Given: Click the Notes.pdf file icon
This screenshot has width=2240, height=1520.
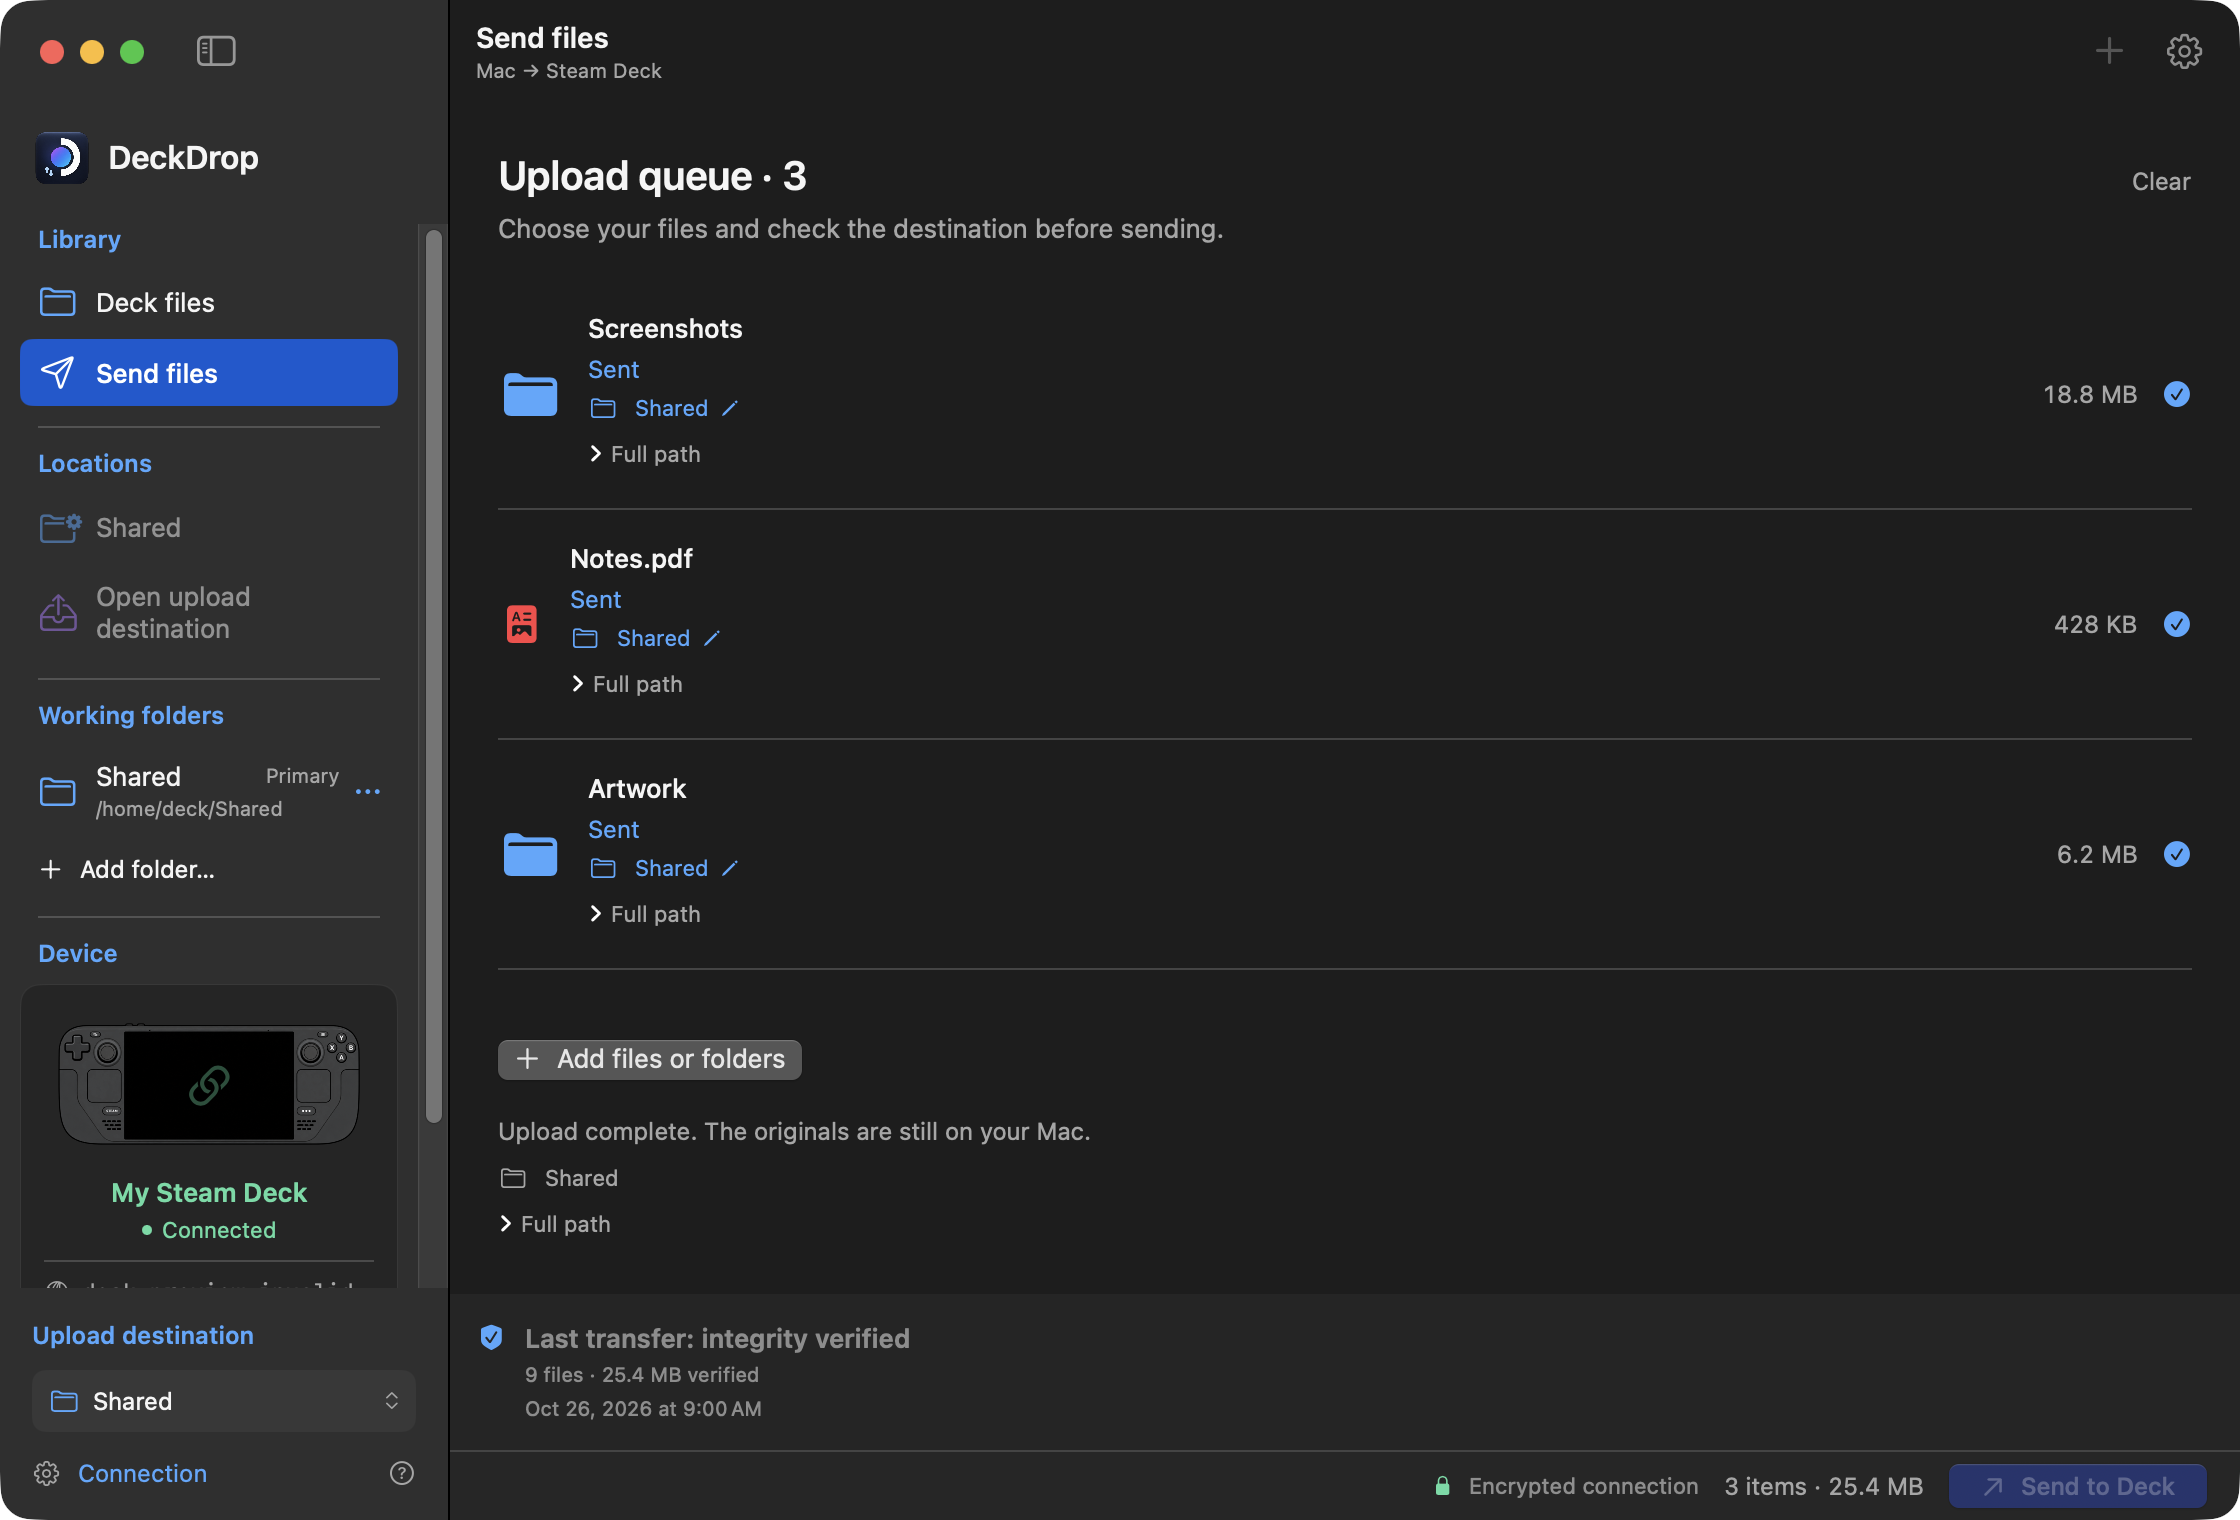Looking at the screenshot, I should click(x=522, y=624).
